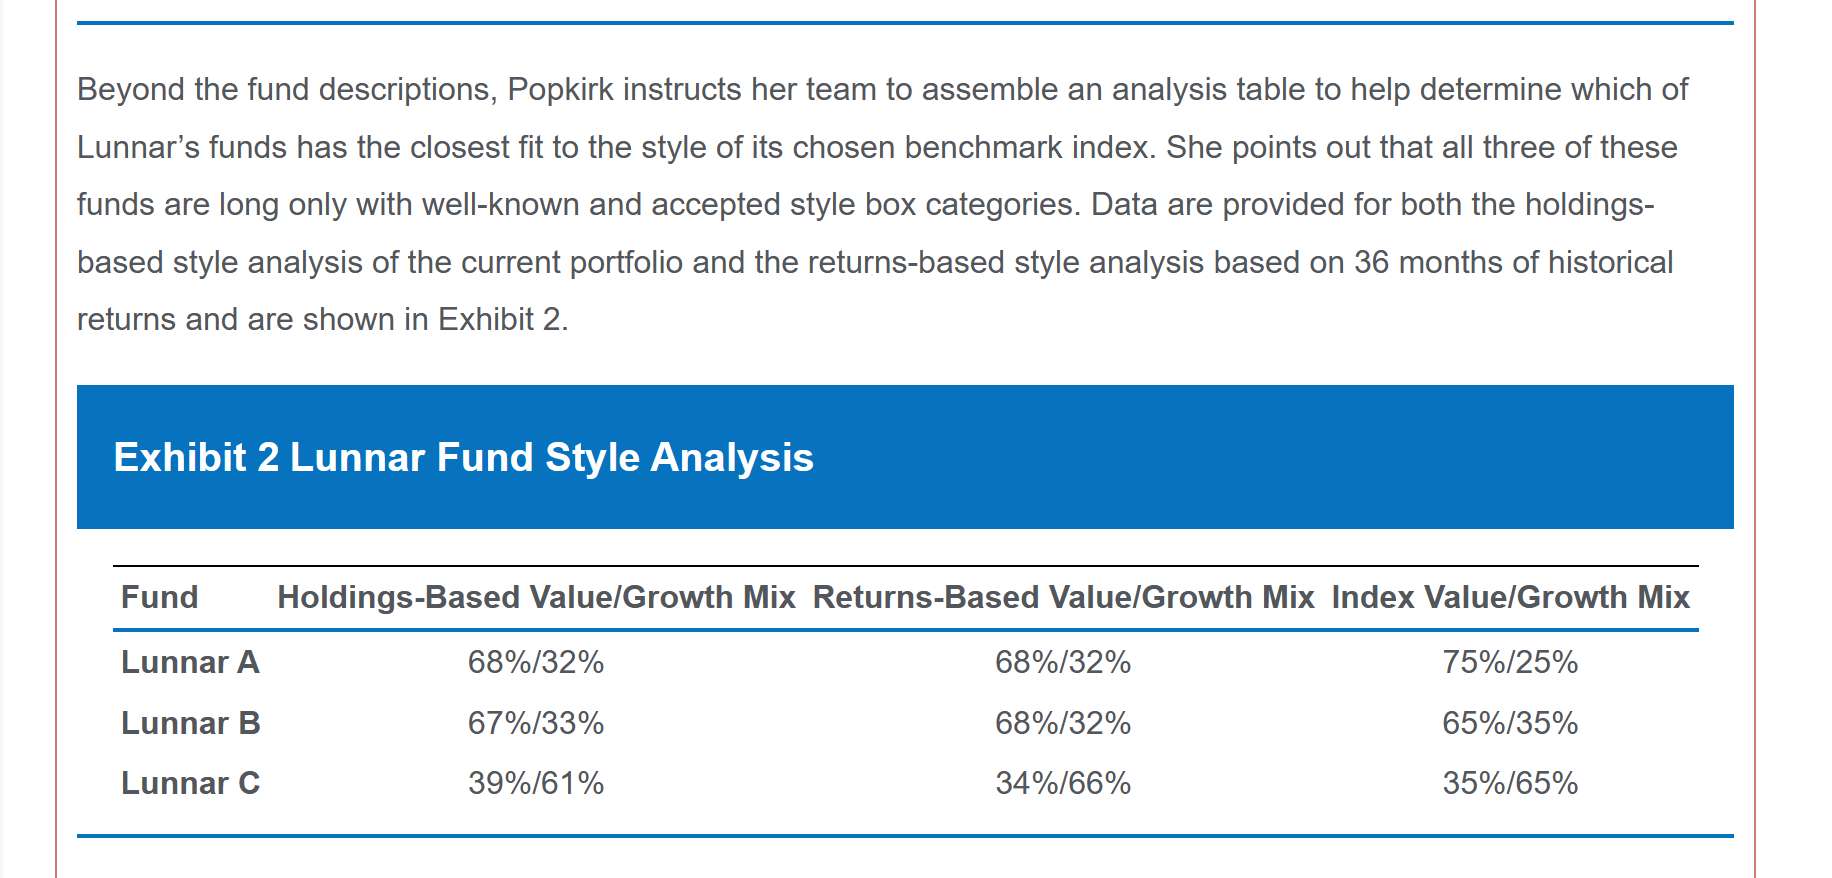Screen dimensions: 1832x878
Task: Click the 39%/61% holdings-based cell
Action: pyautogui.click(x=536, y=783)
